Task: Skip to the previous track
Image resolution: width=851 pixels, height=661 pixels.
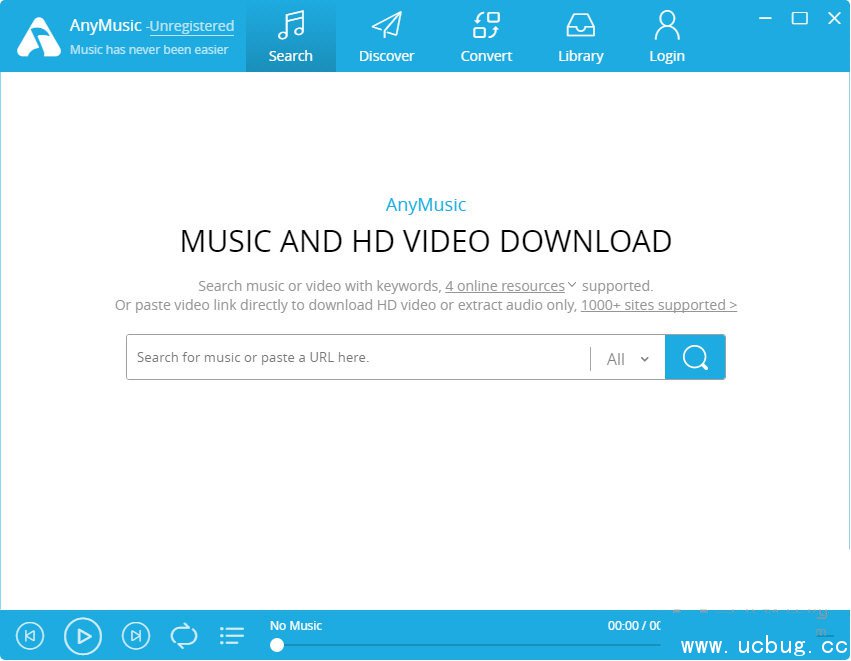Action: click(30, 635)
